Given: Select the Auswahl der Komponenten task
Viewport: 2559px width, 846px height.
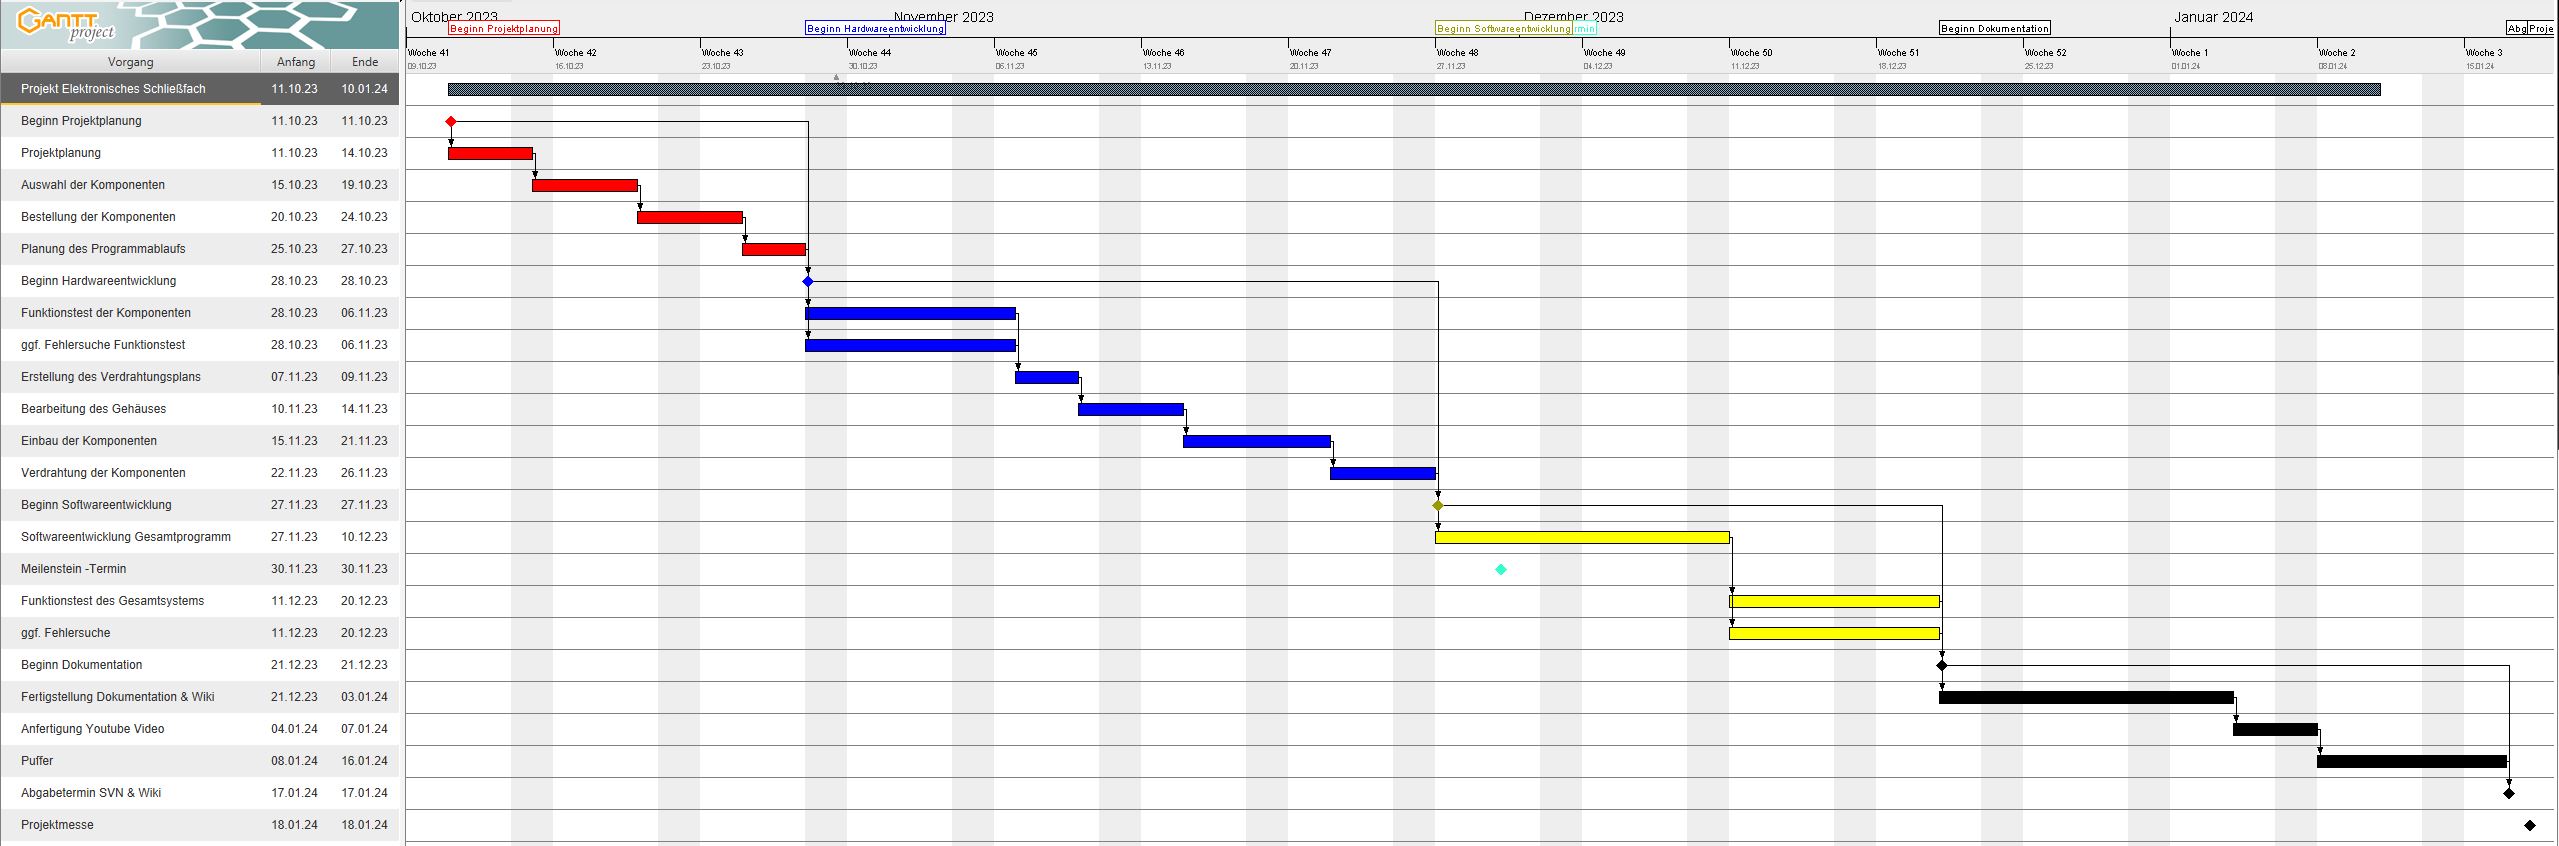Looking at the screenshot, I should point(93,185).
